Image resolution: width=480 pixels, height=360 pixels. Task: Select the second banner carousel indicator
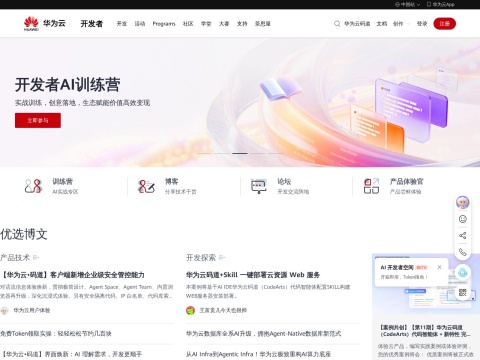tap(222, 153)
